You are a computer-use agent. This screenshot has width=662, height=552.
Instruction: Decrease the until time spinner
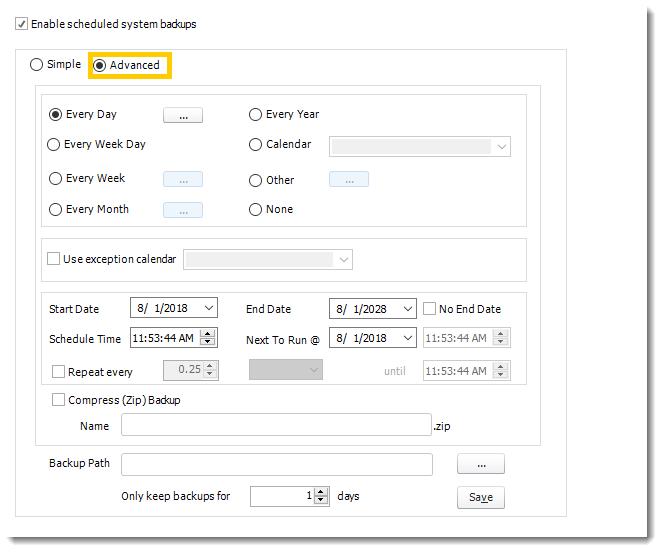[x=501, y=375]
